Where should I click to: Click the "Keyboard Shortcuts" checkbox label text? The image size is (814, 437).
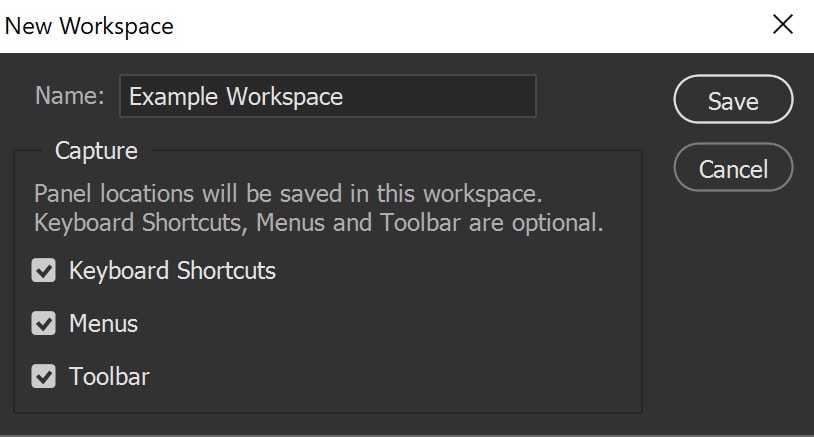click(x=172, y=270)
